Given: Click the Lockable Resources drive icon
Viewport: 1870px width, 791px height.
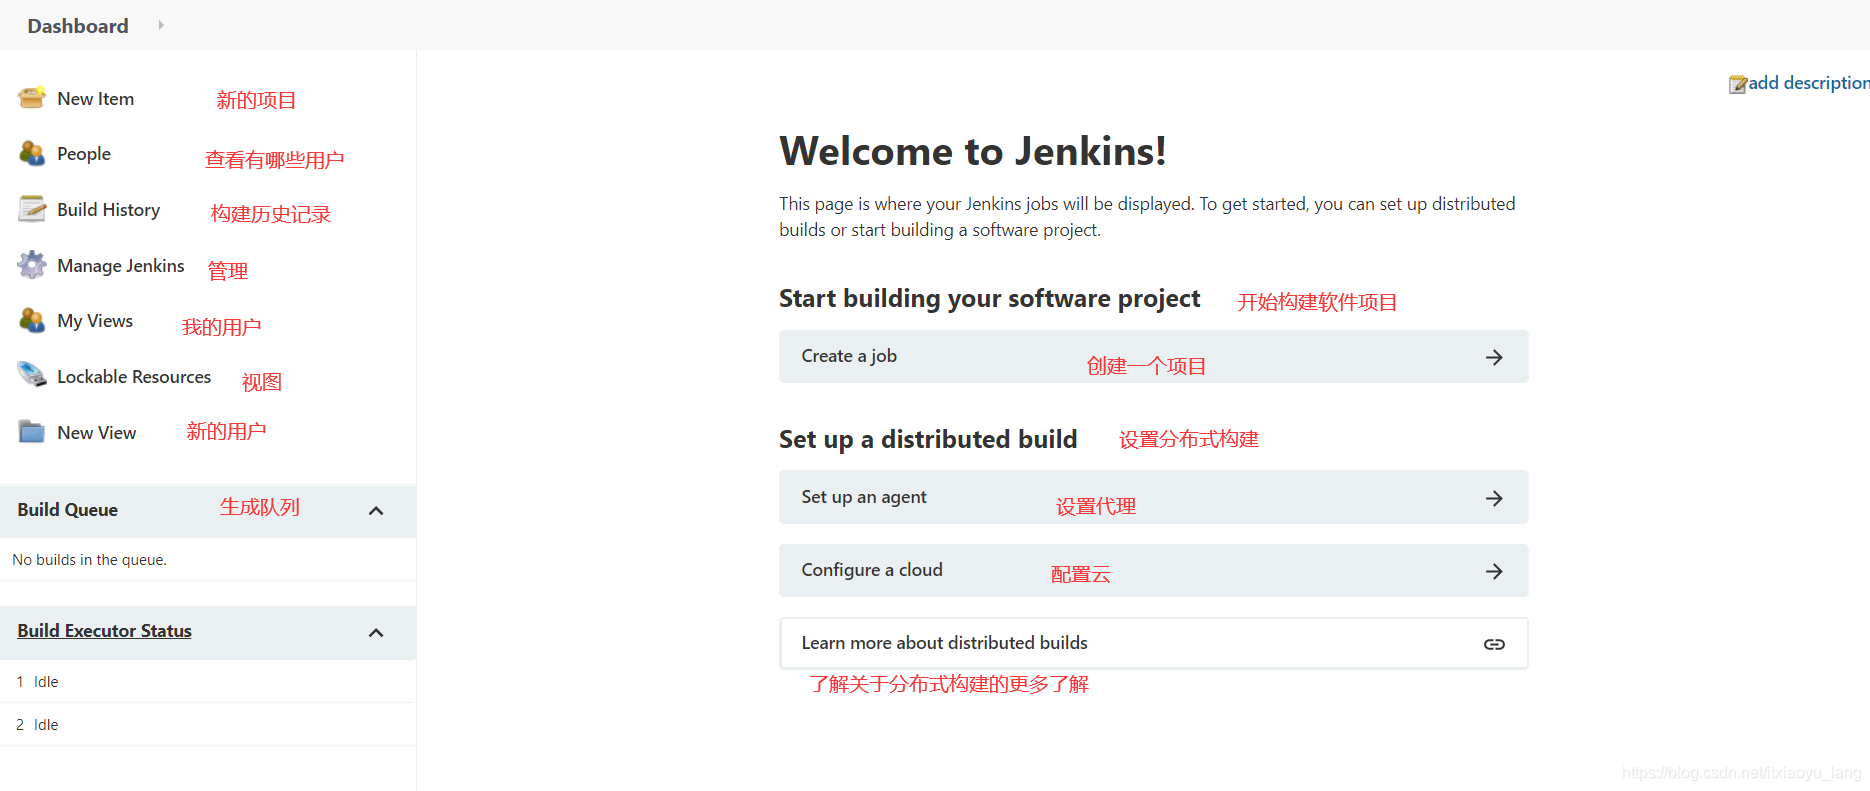Looking at the screenshot, I should [x=32, y=376].
